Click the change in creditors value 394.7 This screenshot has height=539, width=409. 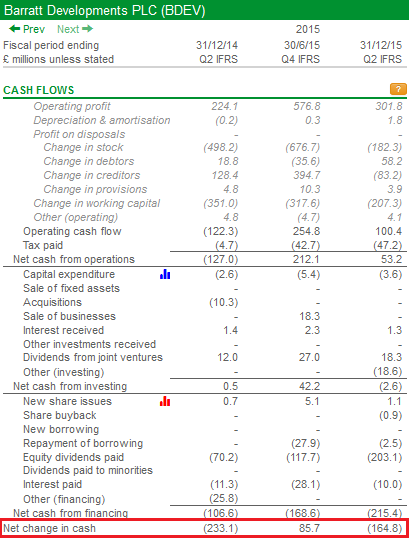(307, 175)
